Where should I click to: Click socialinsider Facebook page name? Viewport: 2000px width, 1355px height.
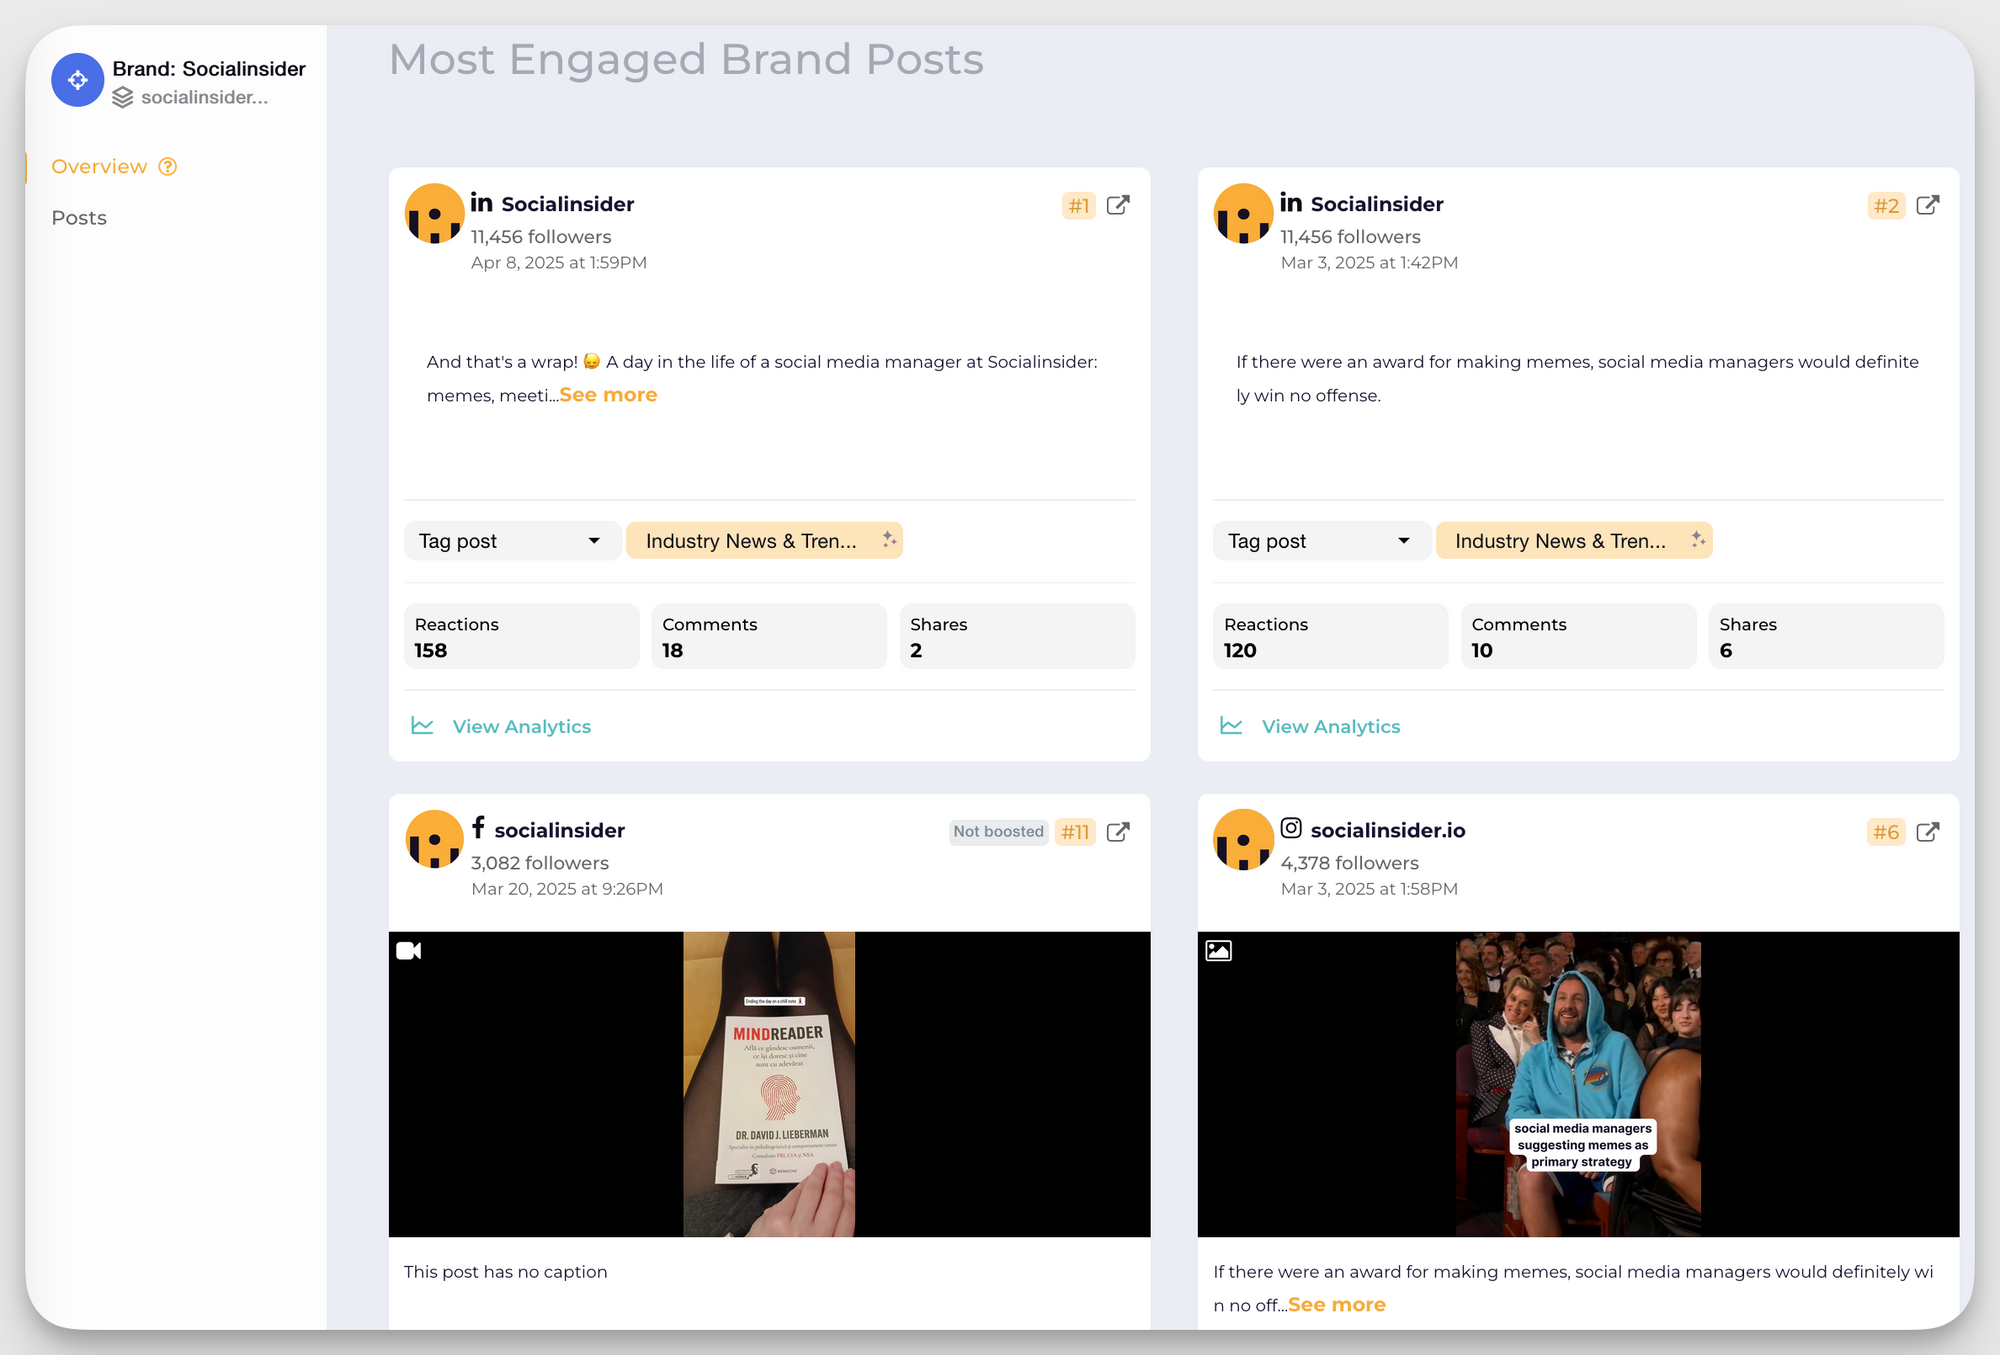click(559, 830)
